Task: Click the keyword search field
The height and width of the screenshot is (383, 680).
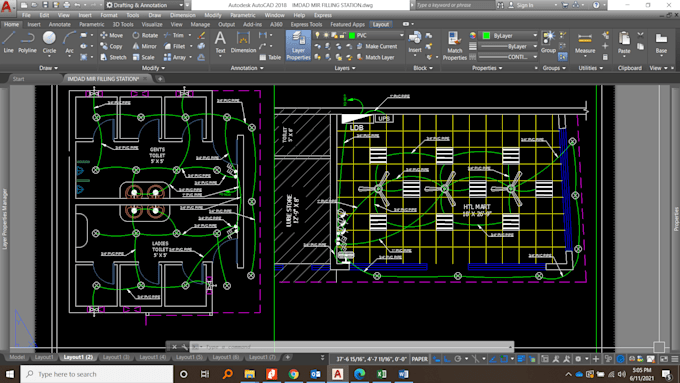Action: pos(454,5)
